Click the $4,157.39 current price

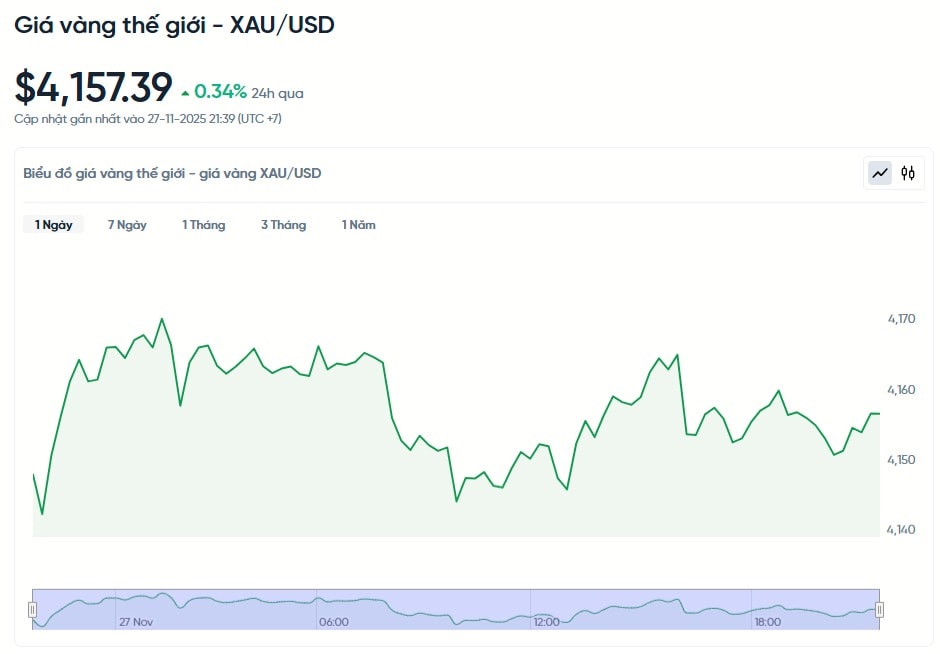tap(93, 88)
